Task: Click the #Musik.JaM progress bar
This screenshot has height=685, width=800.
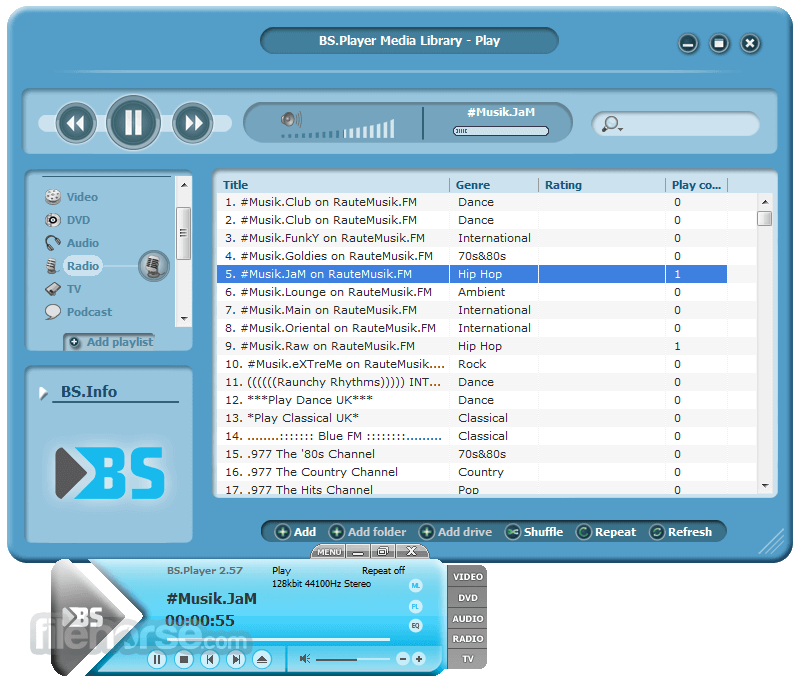Action: click(x=501, y=131)
